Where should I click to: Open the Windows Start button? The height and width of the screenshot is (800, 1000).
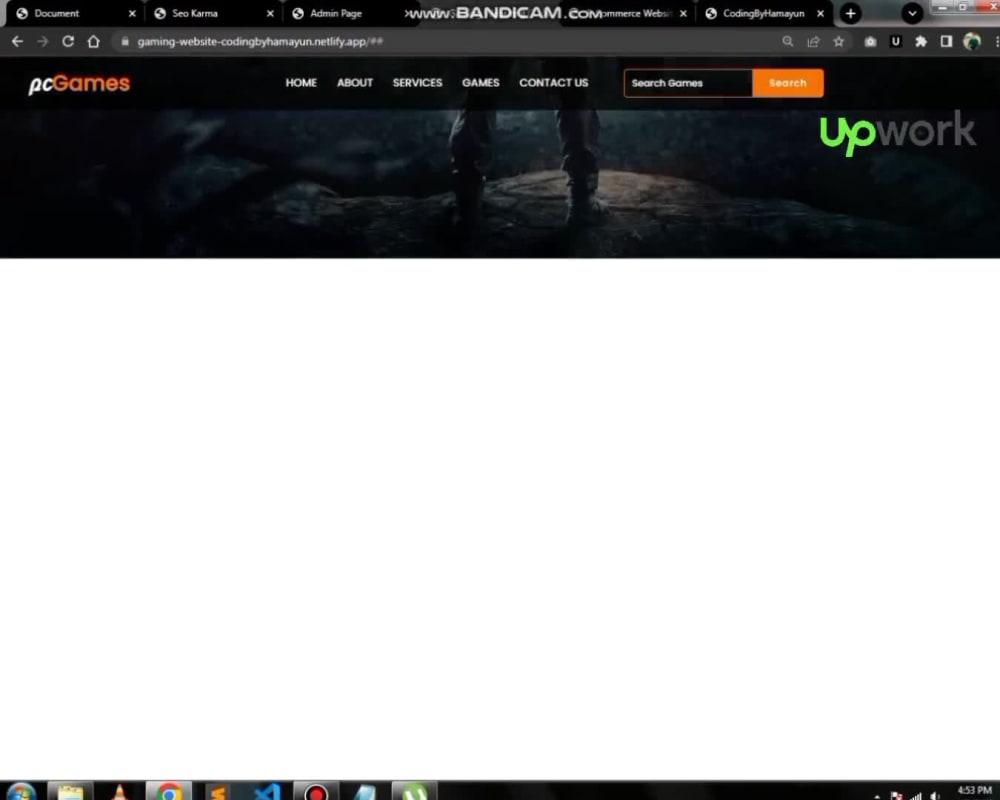coord(21,792)
